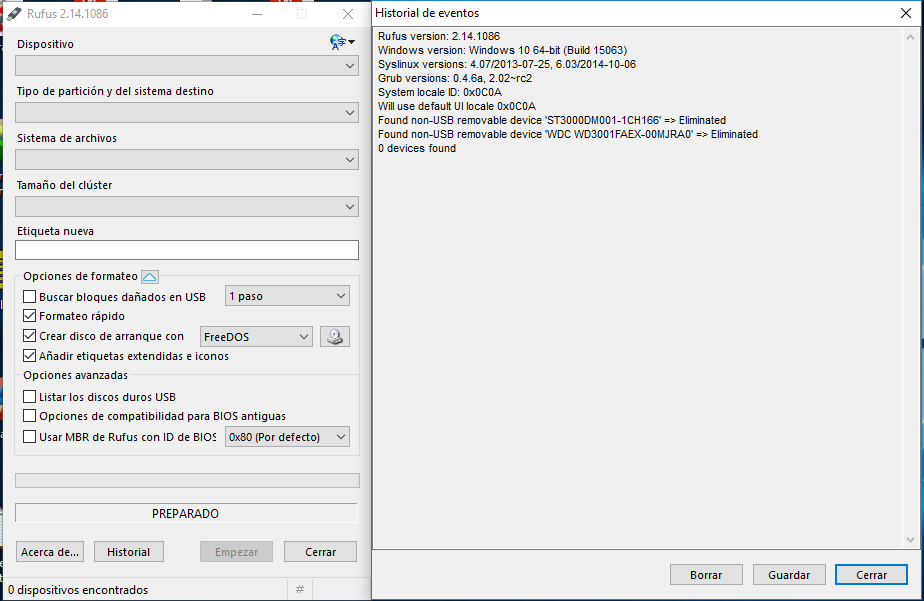The height and width of the screenshot is (601, 924).
Task: Toggle Crear disco de arranque con
Action: [29, 336]
